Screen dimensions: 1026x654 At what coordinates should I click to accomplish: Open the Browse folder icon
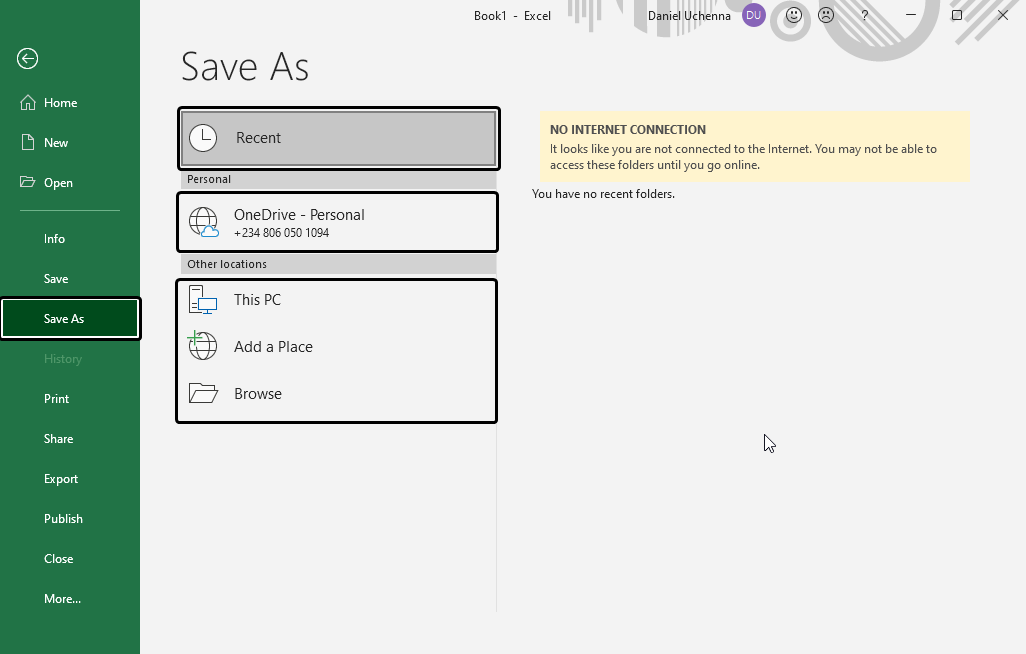coord(203,393)
